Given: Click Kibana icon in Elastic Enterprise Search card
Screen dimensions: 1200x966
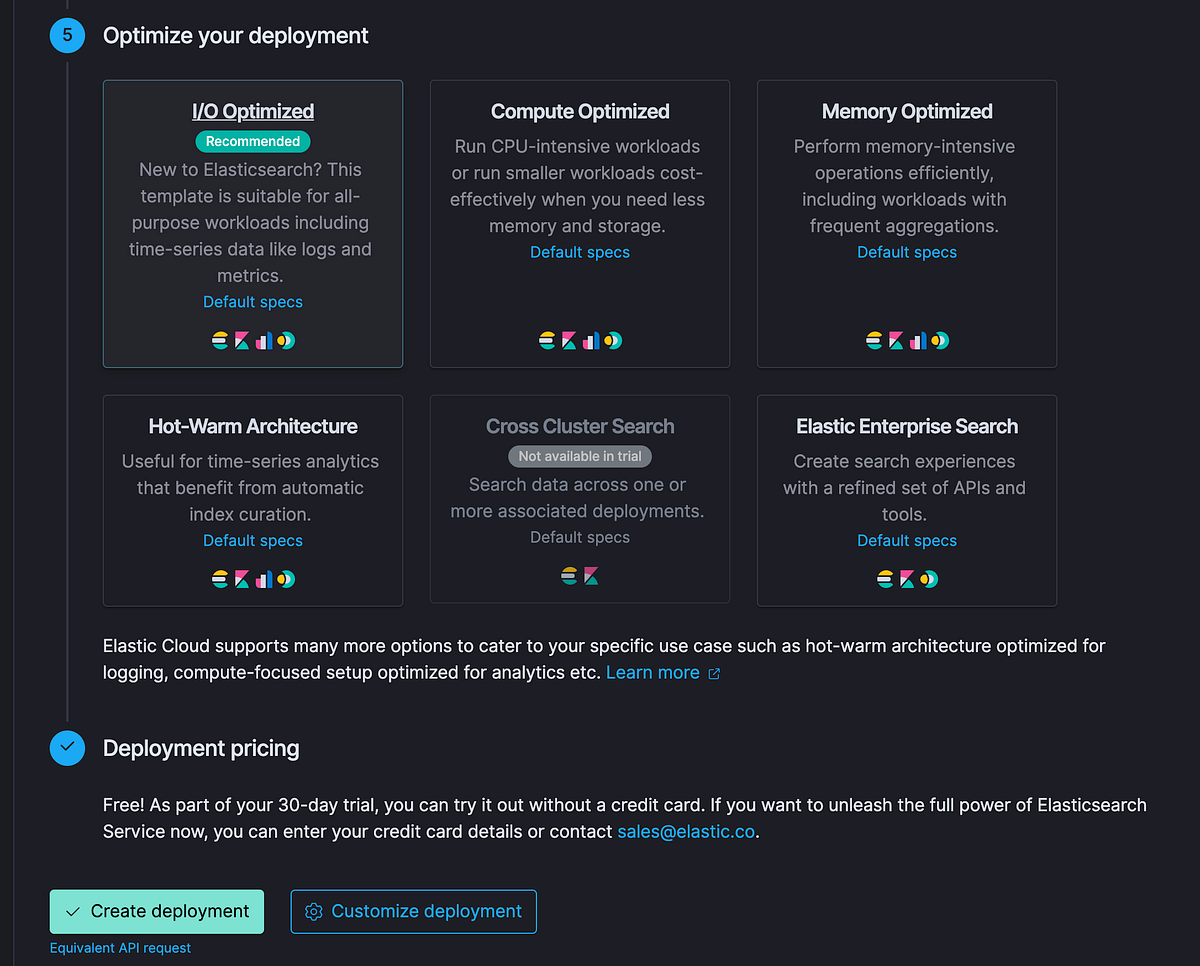Looking at the screenshot, I should [908, 579].
